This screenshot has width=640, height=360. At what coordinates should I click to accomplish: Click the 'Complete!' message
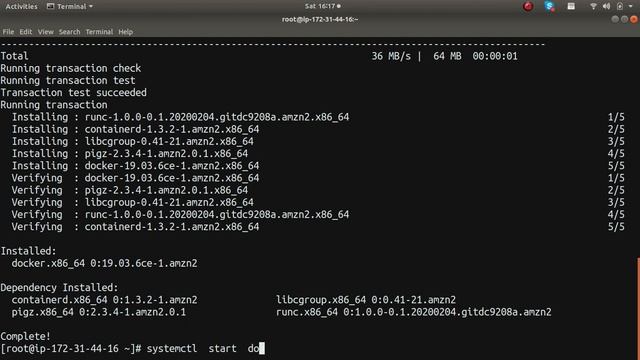pyautogui.click(x=26, y=336)
